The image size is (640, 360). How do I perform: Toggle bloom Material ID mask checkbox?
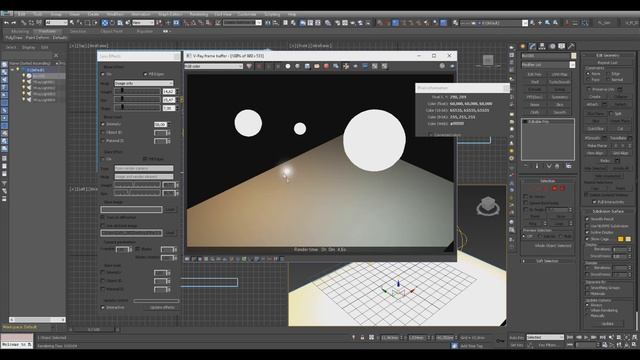(103, 140)
